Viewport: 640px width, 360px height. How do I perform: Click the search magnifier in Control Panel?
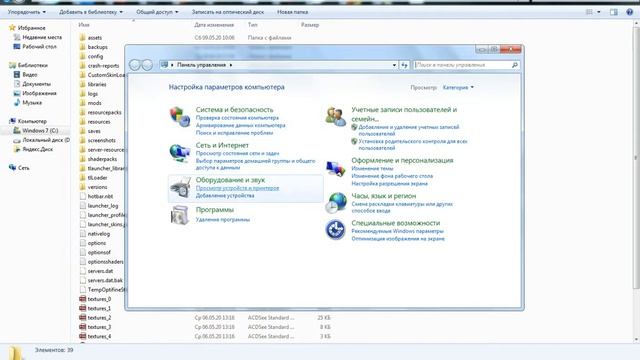coord(515,65)
